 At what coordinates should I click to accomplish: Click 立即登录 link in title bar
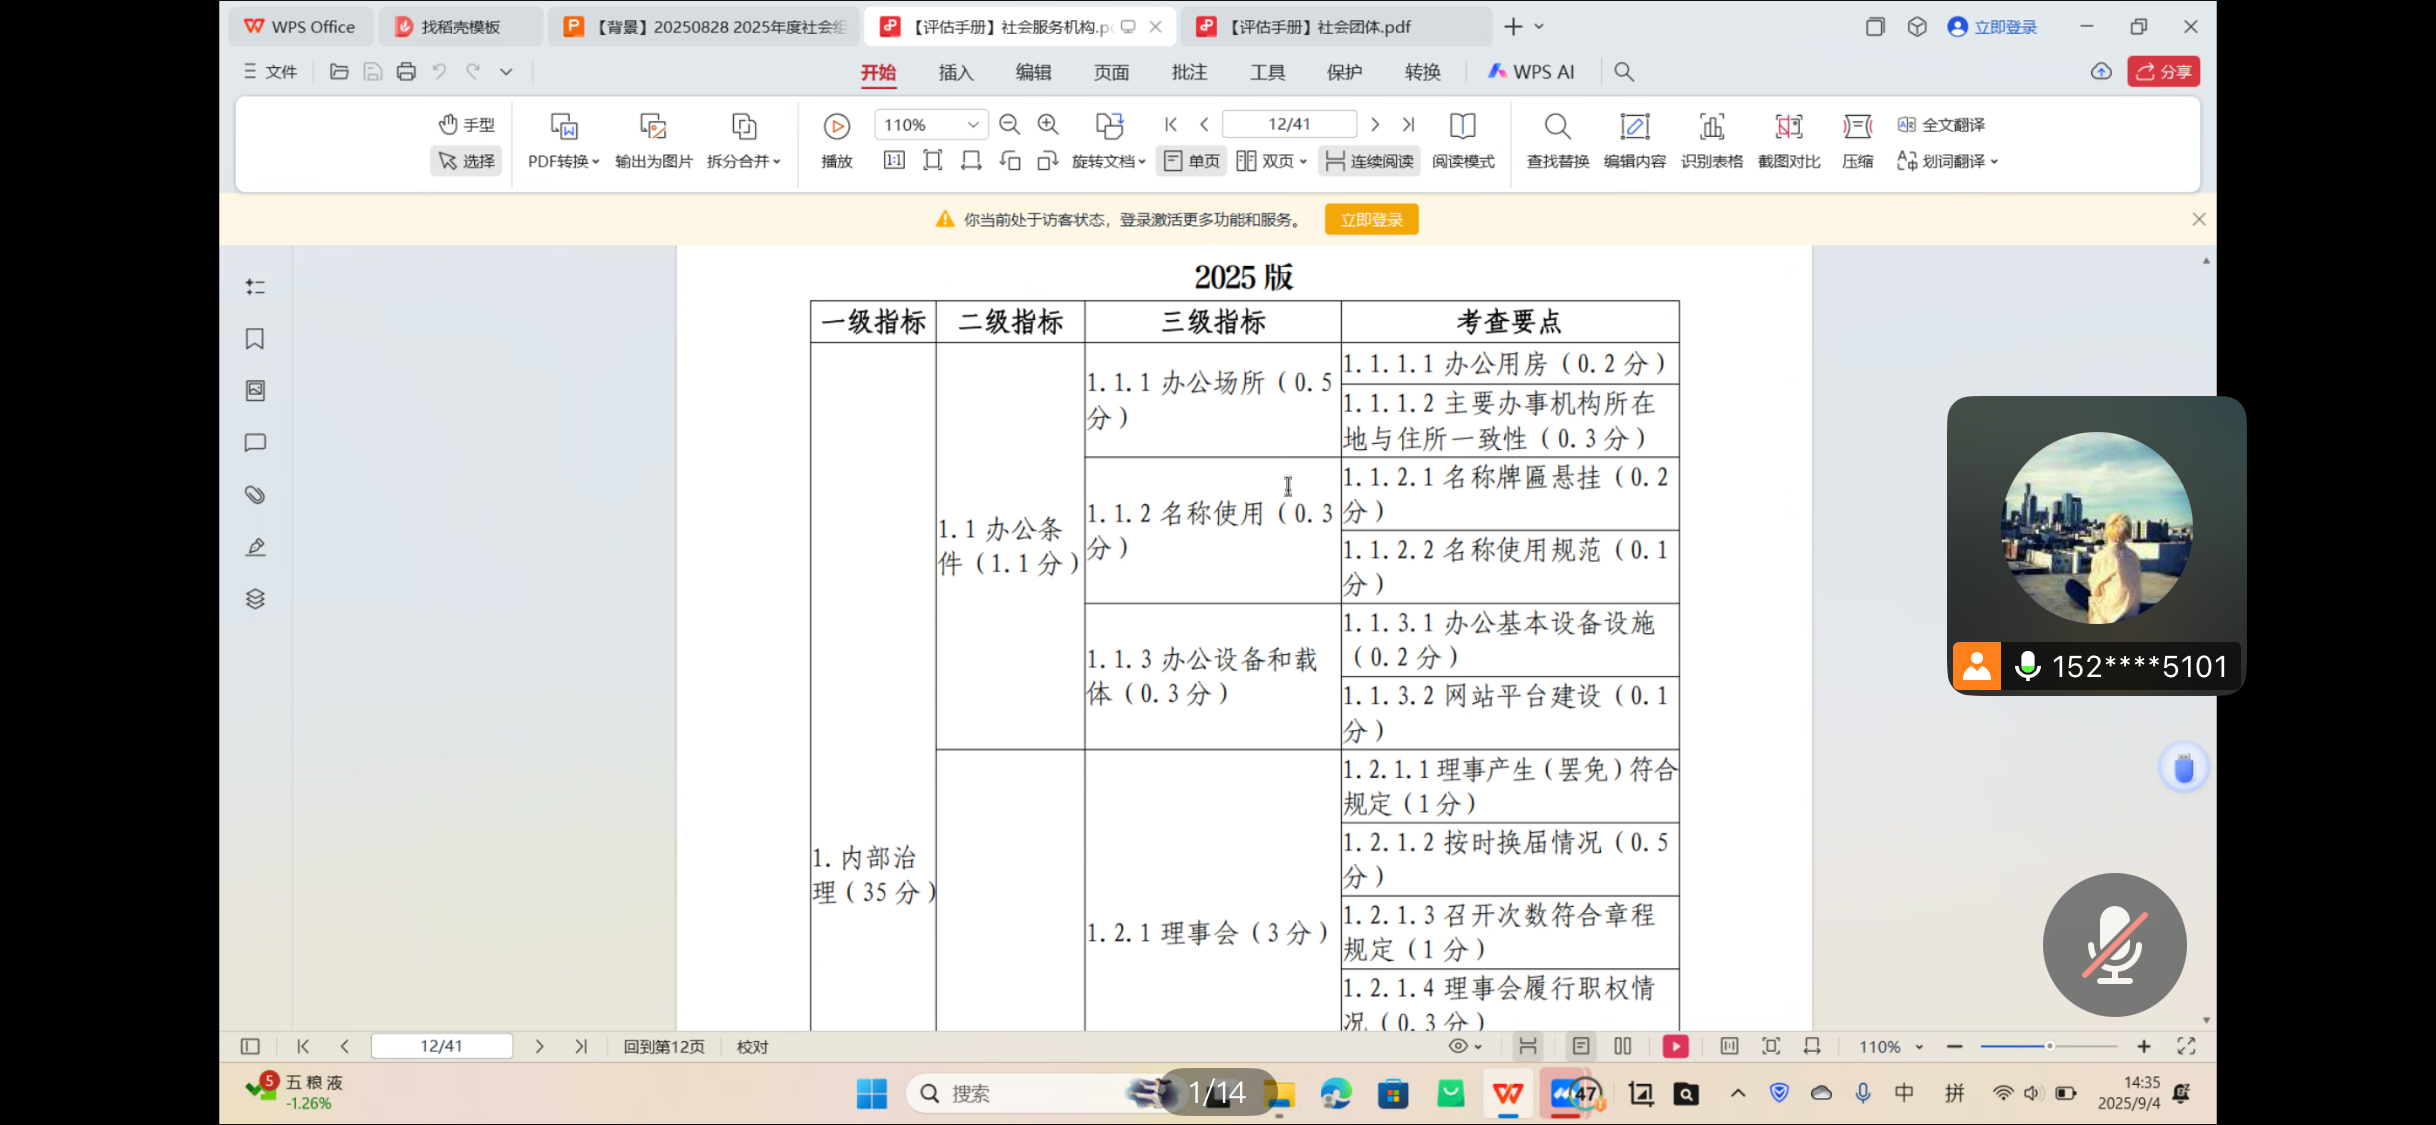pos(1993,27)
